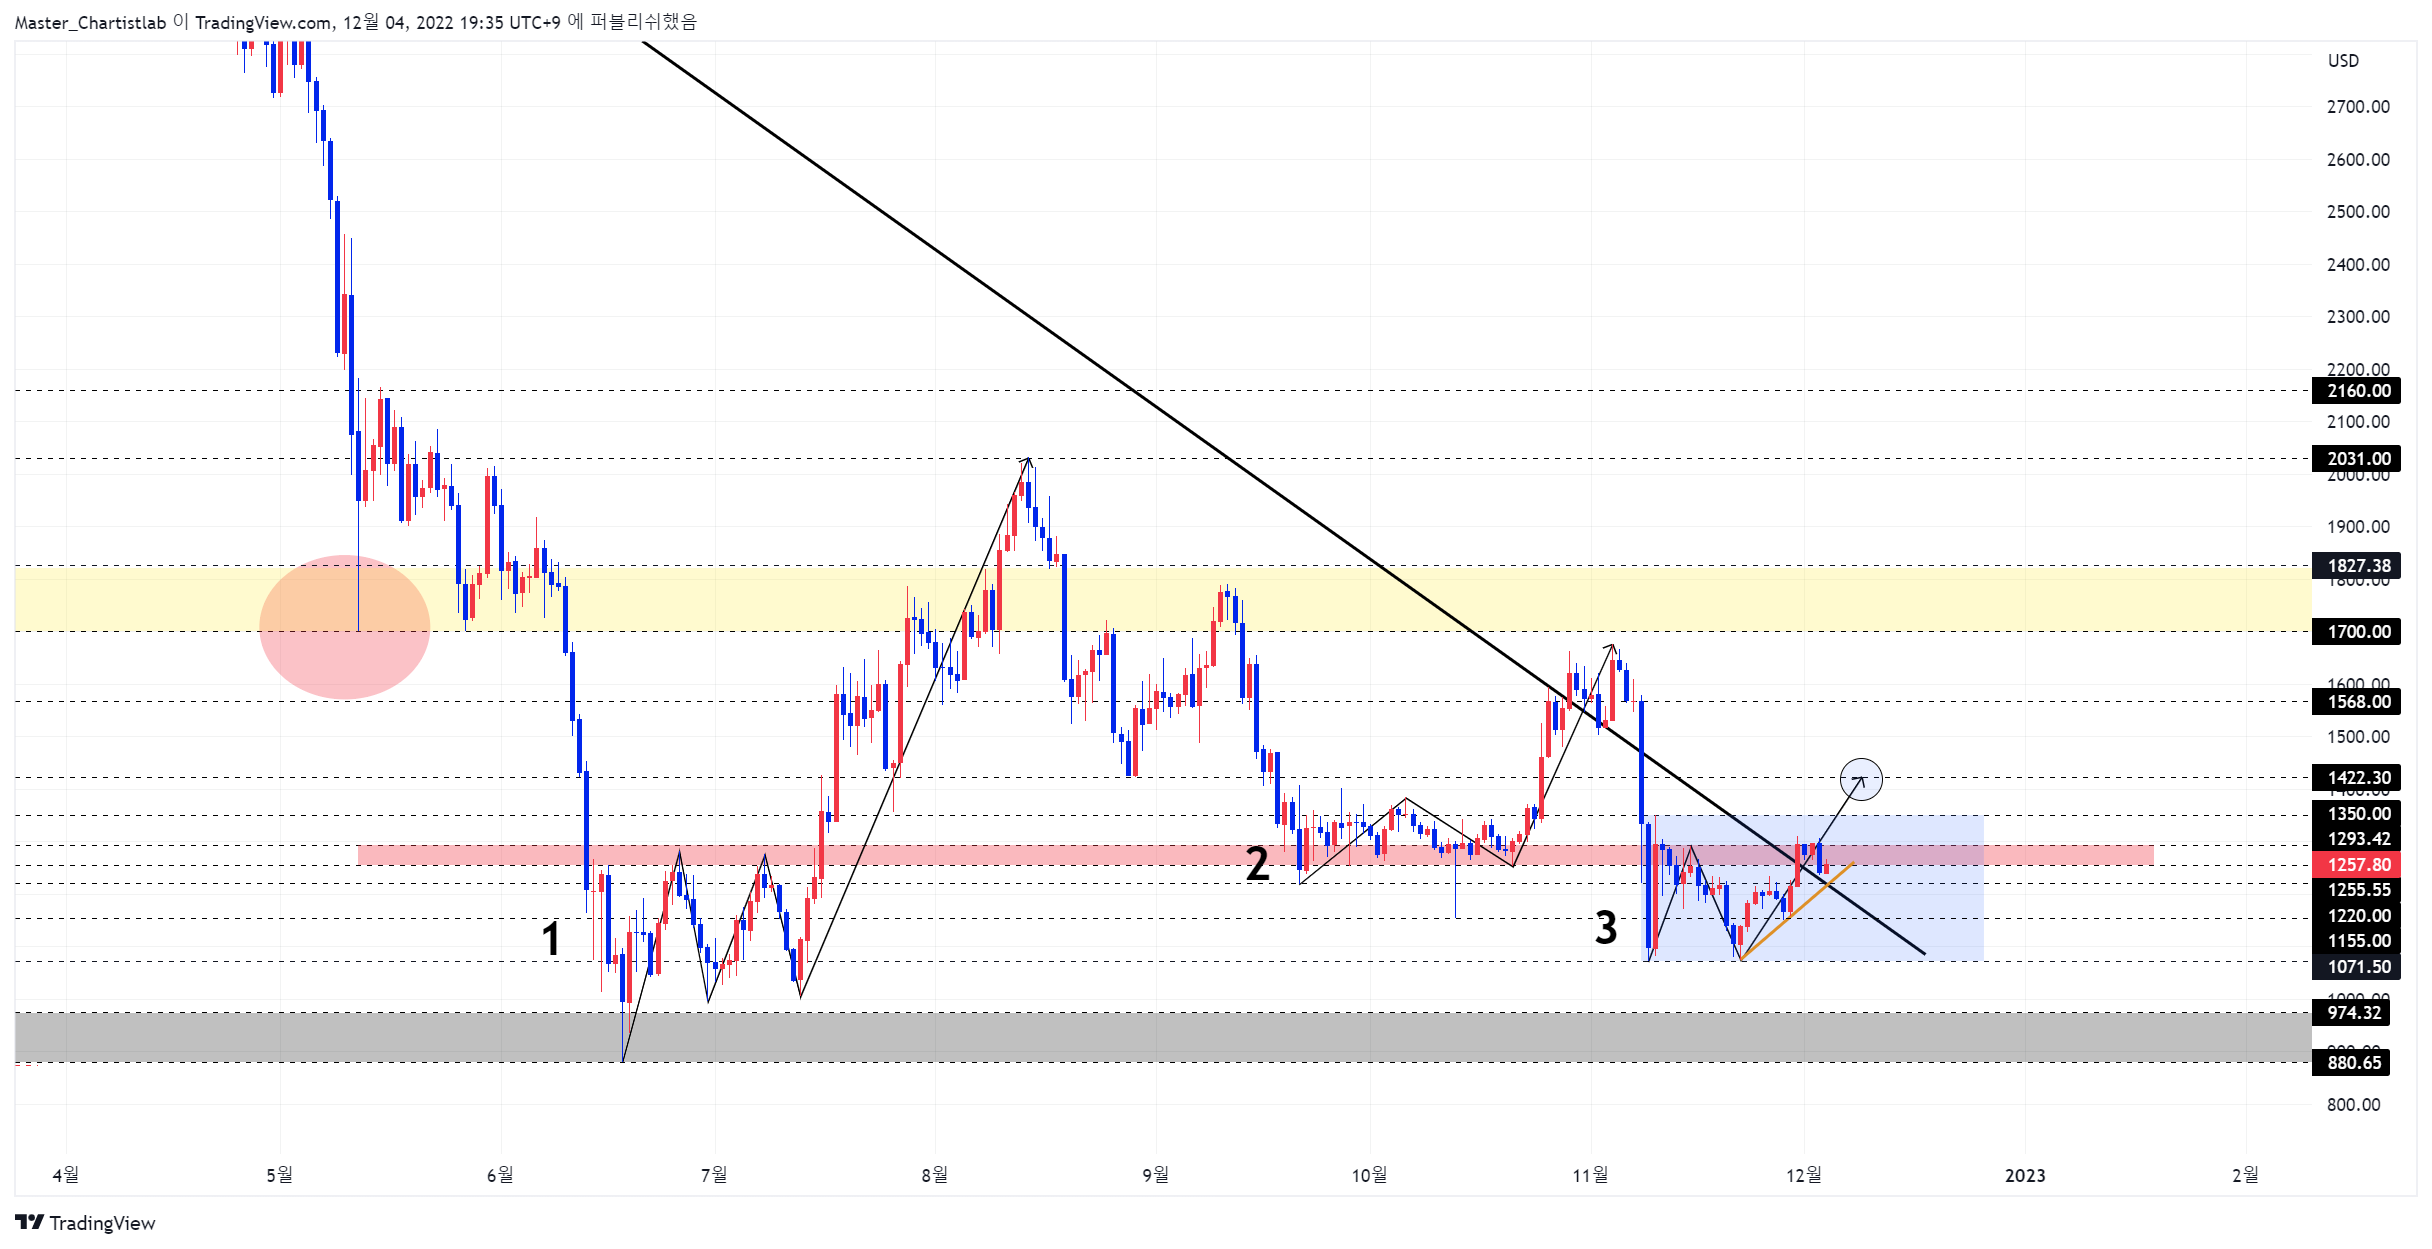Click the 1568.00 price label
Viewport: 2432px width, 1249px height.
tap(2356, 702)
